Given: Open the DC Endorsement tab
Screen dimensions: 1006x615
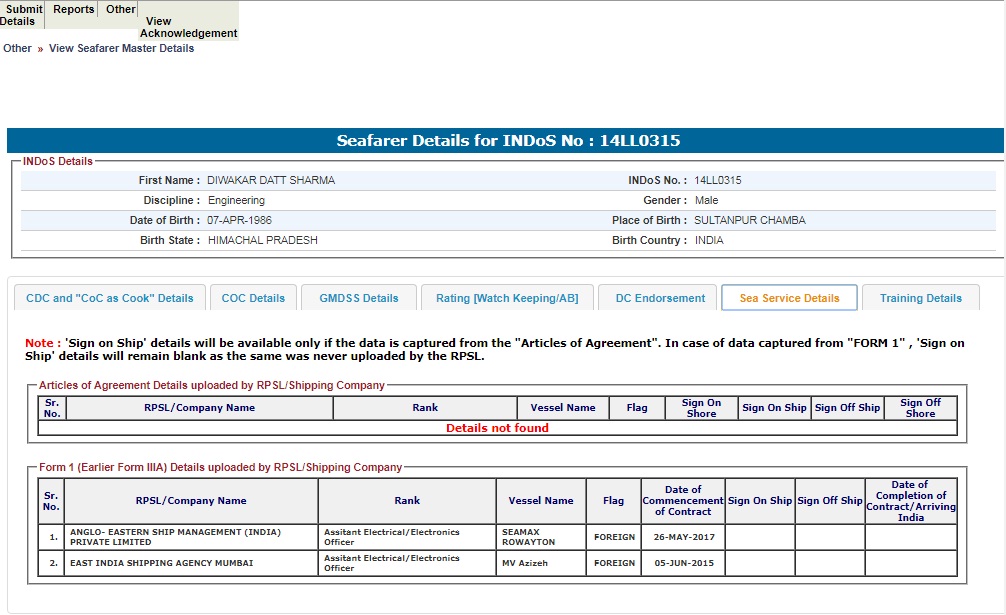Looking at the screenshot, I should pyautogui.click(x=659, y=298).
